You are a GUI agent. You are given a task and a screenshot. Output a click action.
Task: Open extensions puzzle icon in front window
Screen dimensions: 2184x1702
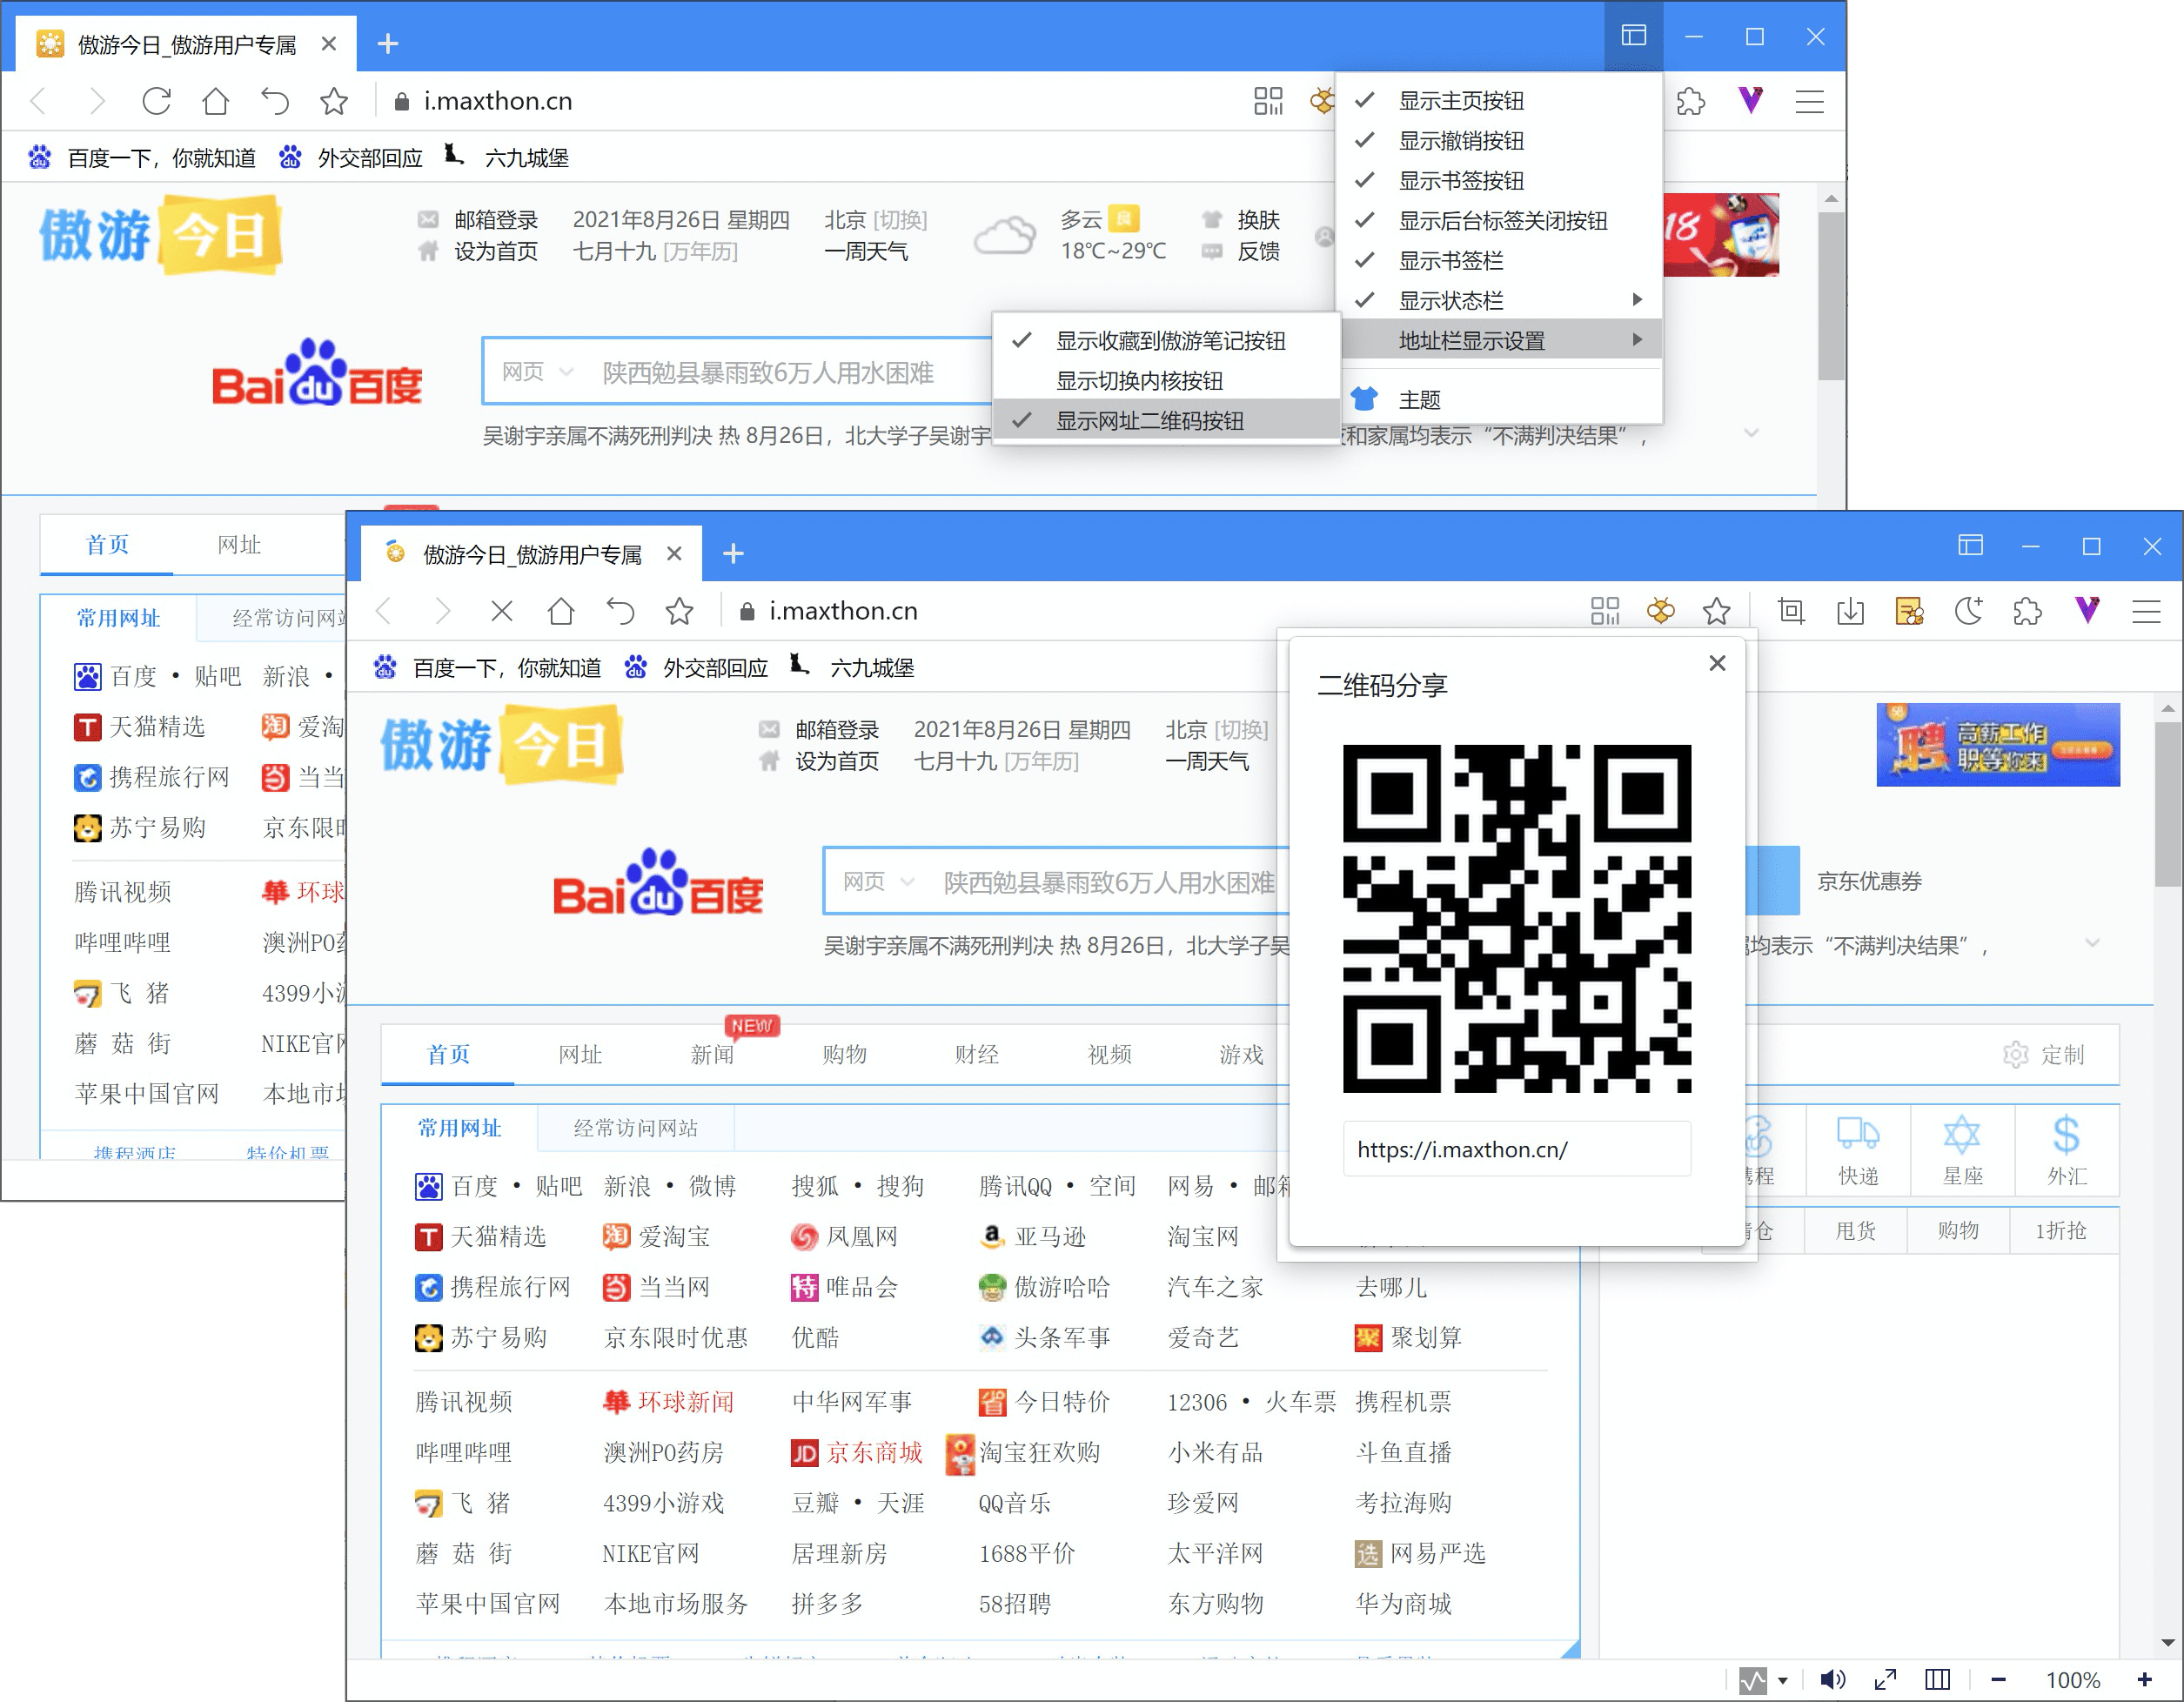click(2027, 611)
